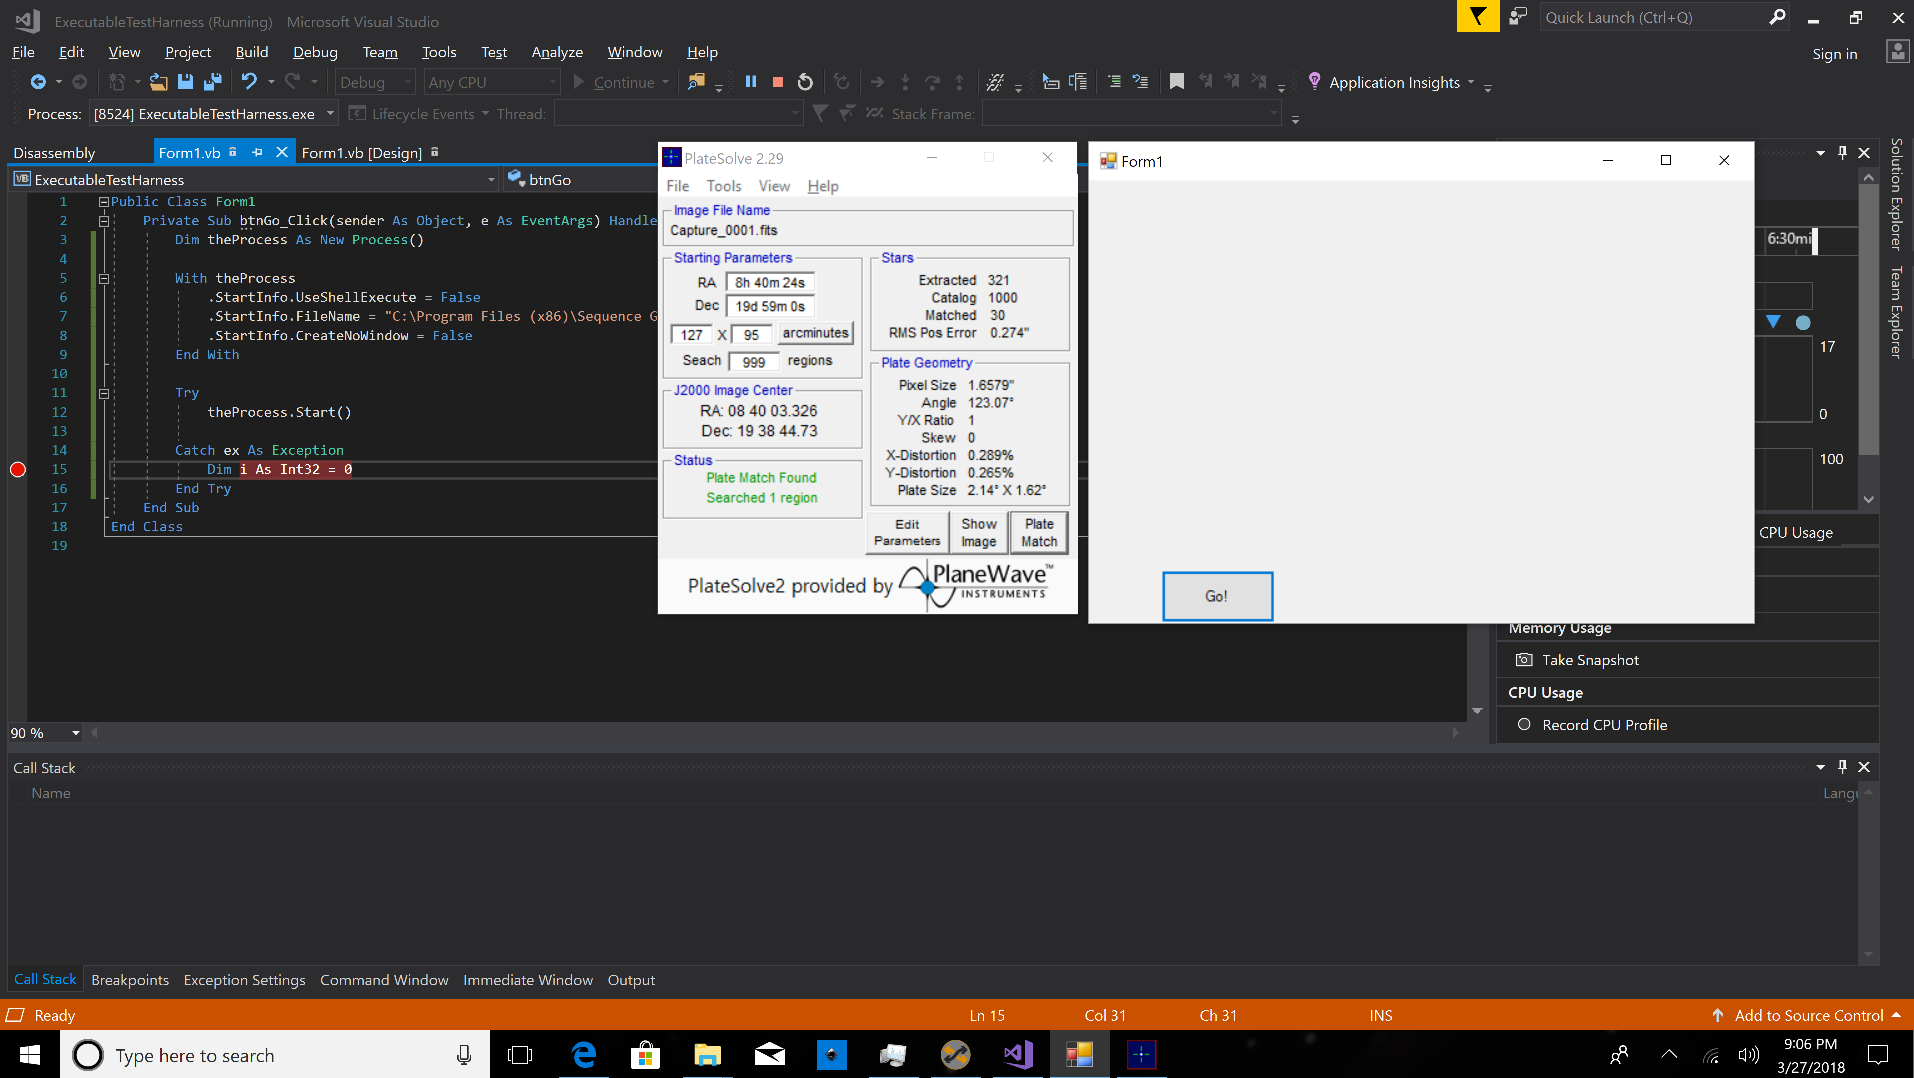This screenshot has height=1078, width=1914.
Task: Click the Open File folder icon
Action: (158, 82)
